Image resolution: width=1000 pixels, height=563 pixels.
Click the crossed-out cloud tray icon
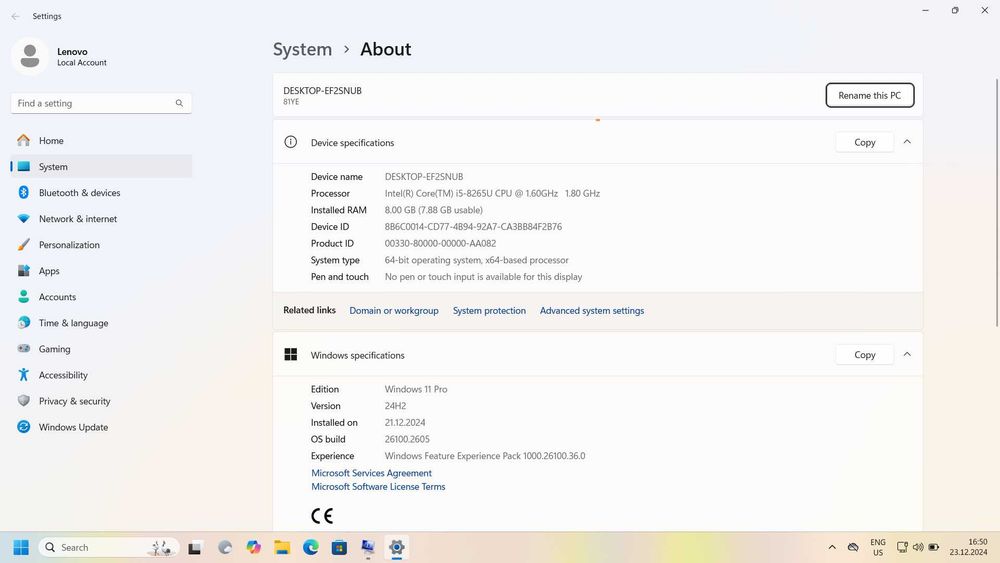point(853,547)
